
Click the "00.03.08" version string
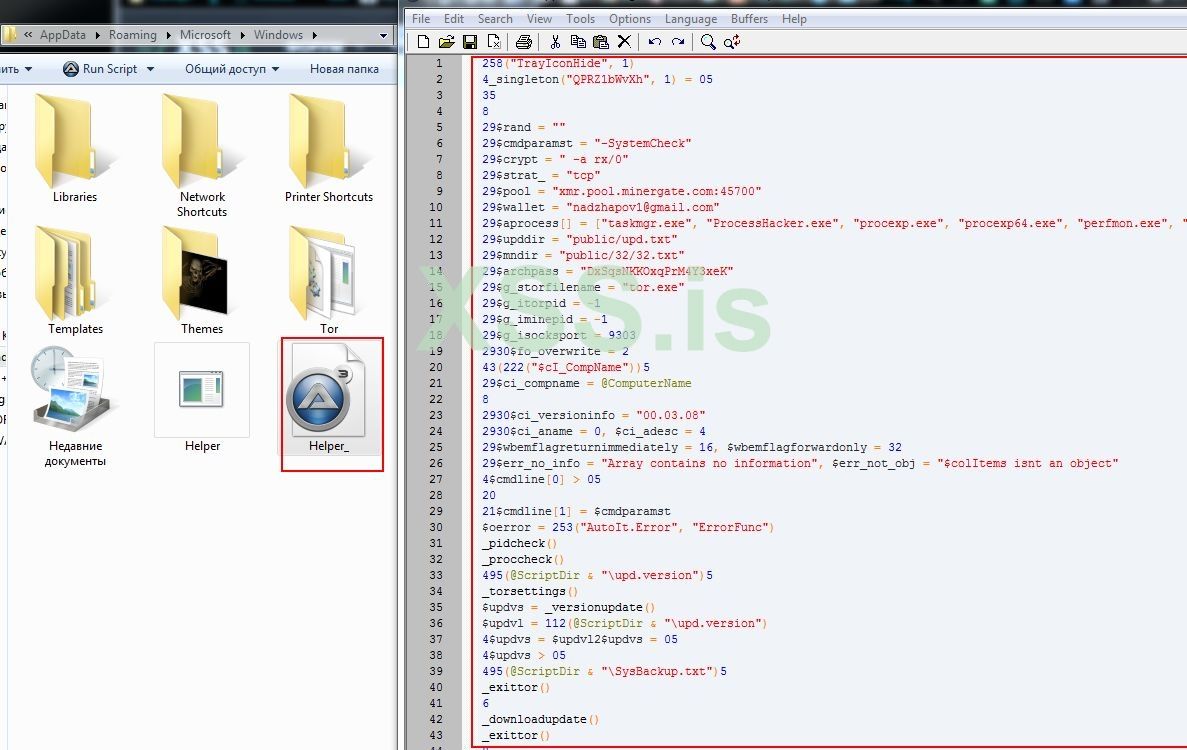tap(671, 415)
